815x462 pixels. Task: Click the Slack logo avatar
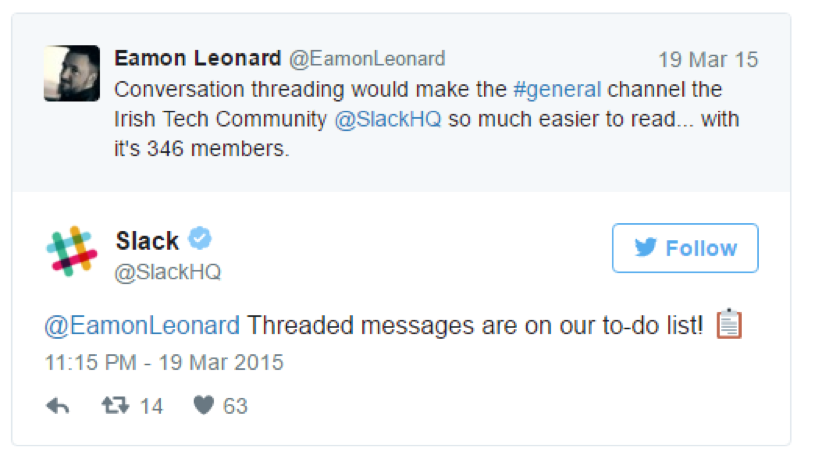click(72, 251)
